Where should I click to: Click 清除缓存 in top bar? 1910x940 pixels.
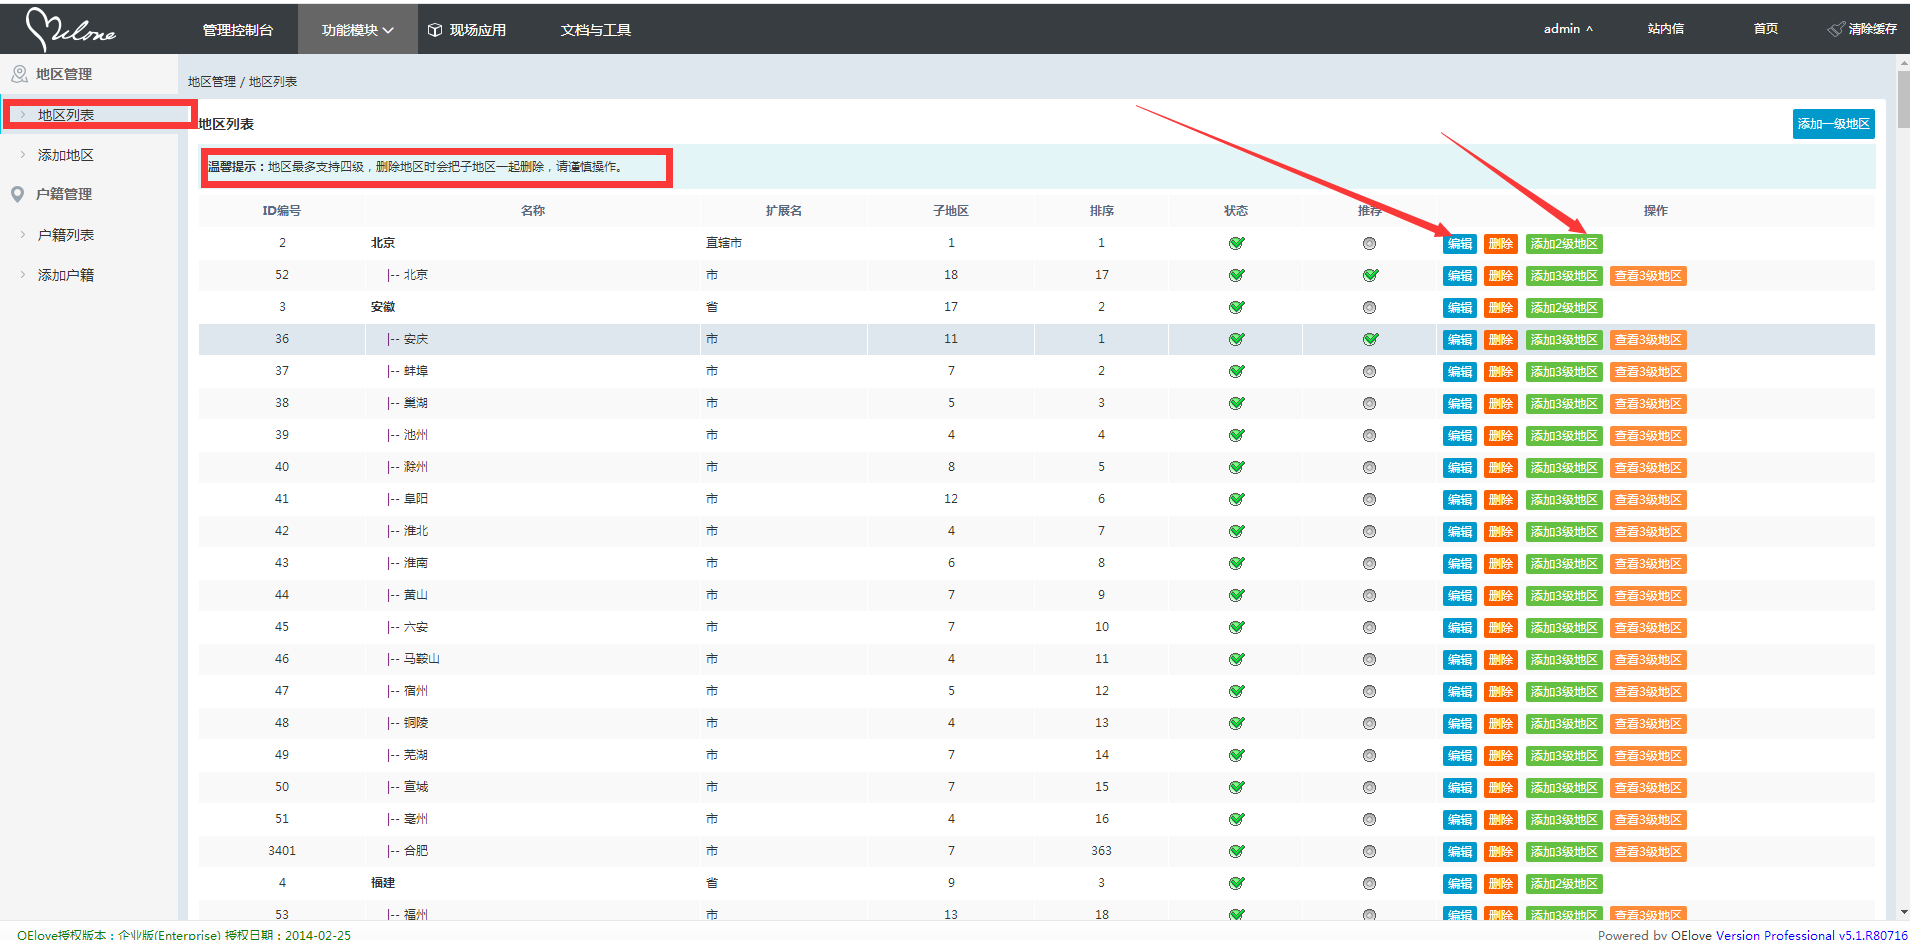[x=1872, y=29]
